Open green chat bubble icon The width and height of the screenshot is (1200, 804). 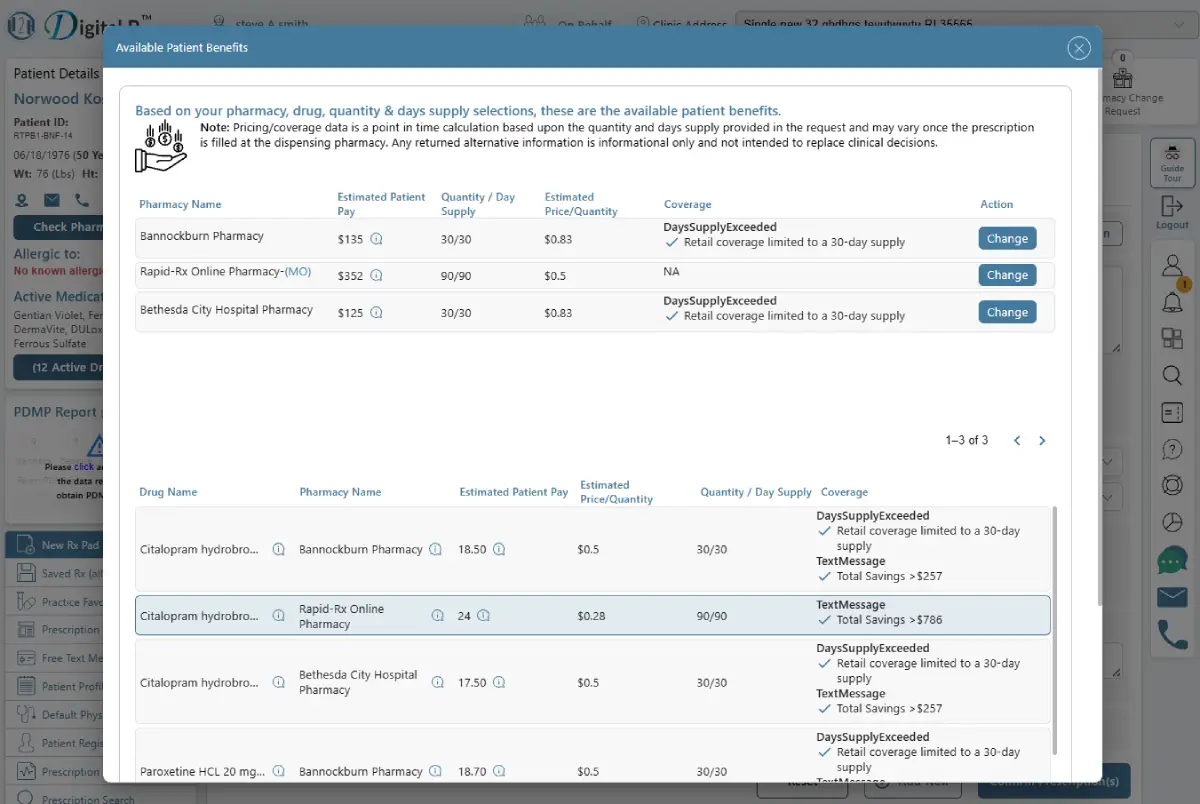point(1172,560)
